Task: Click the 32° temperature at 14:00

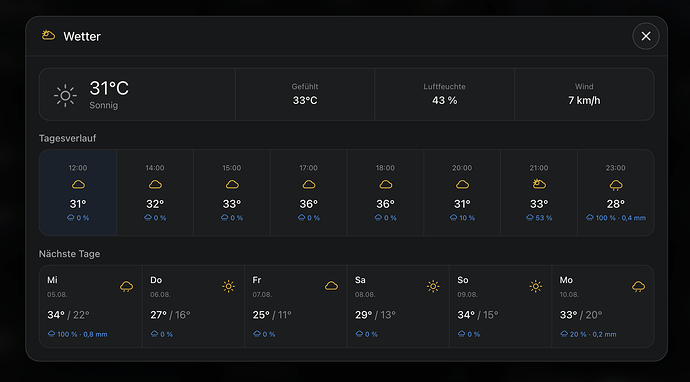Action: (155, 204)
